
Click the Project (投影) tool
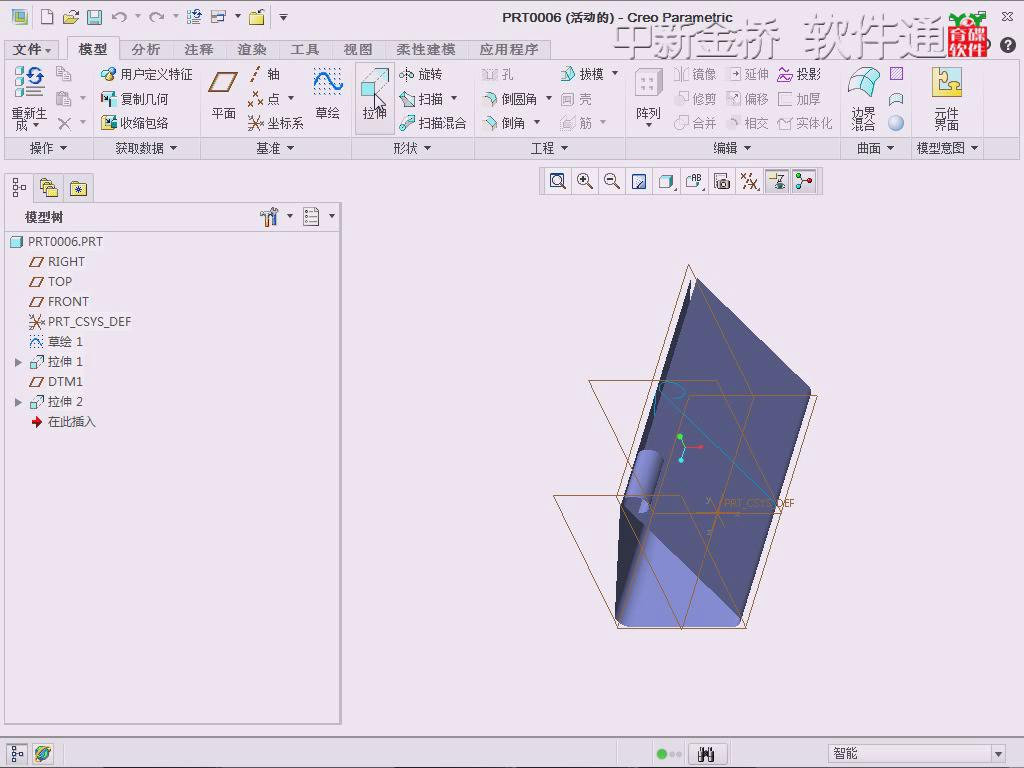(x=799, y=74)
